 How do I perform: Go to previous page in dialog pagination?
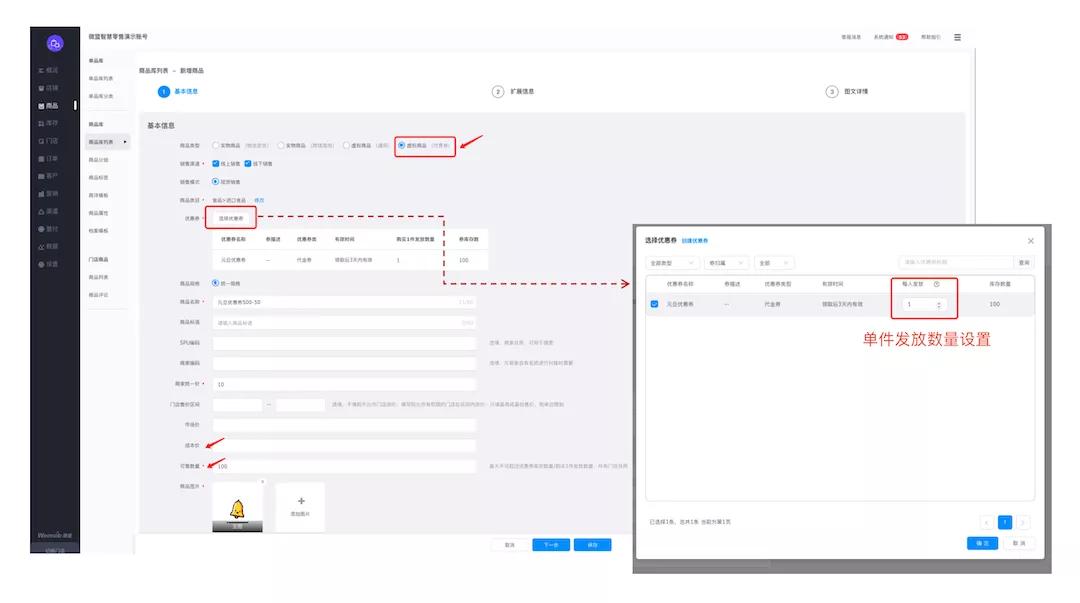987,522
